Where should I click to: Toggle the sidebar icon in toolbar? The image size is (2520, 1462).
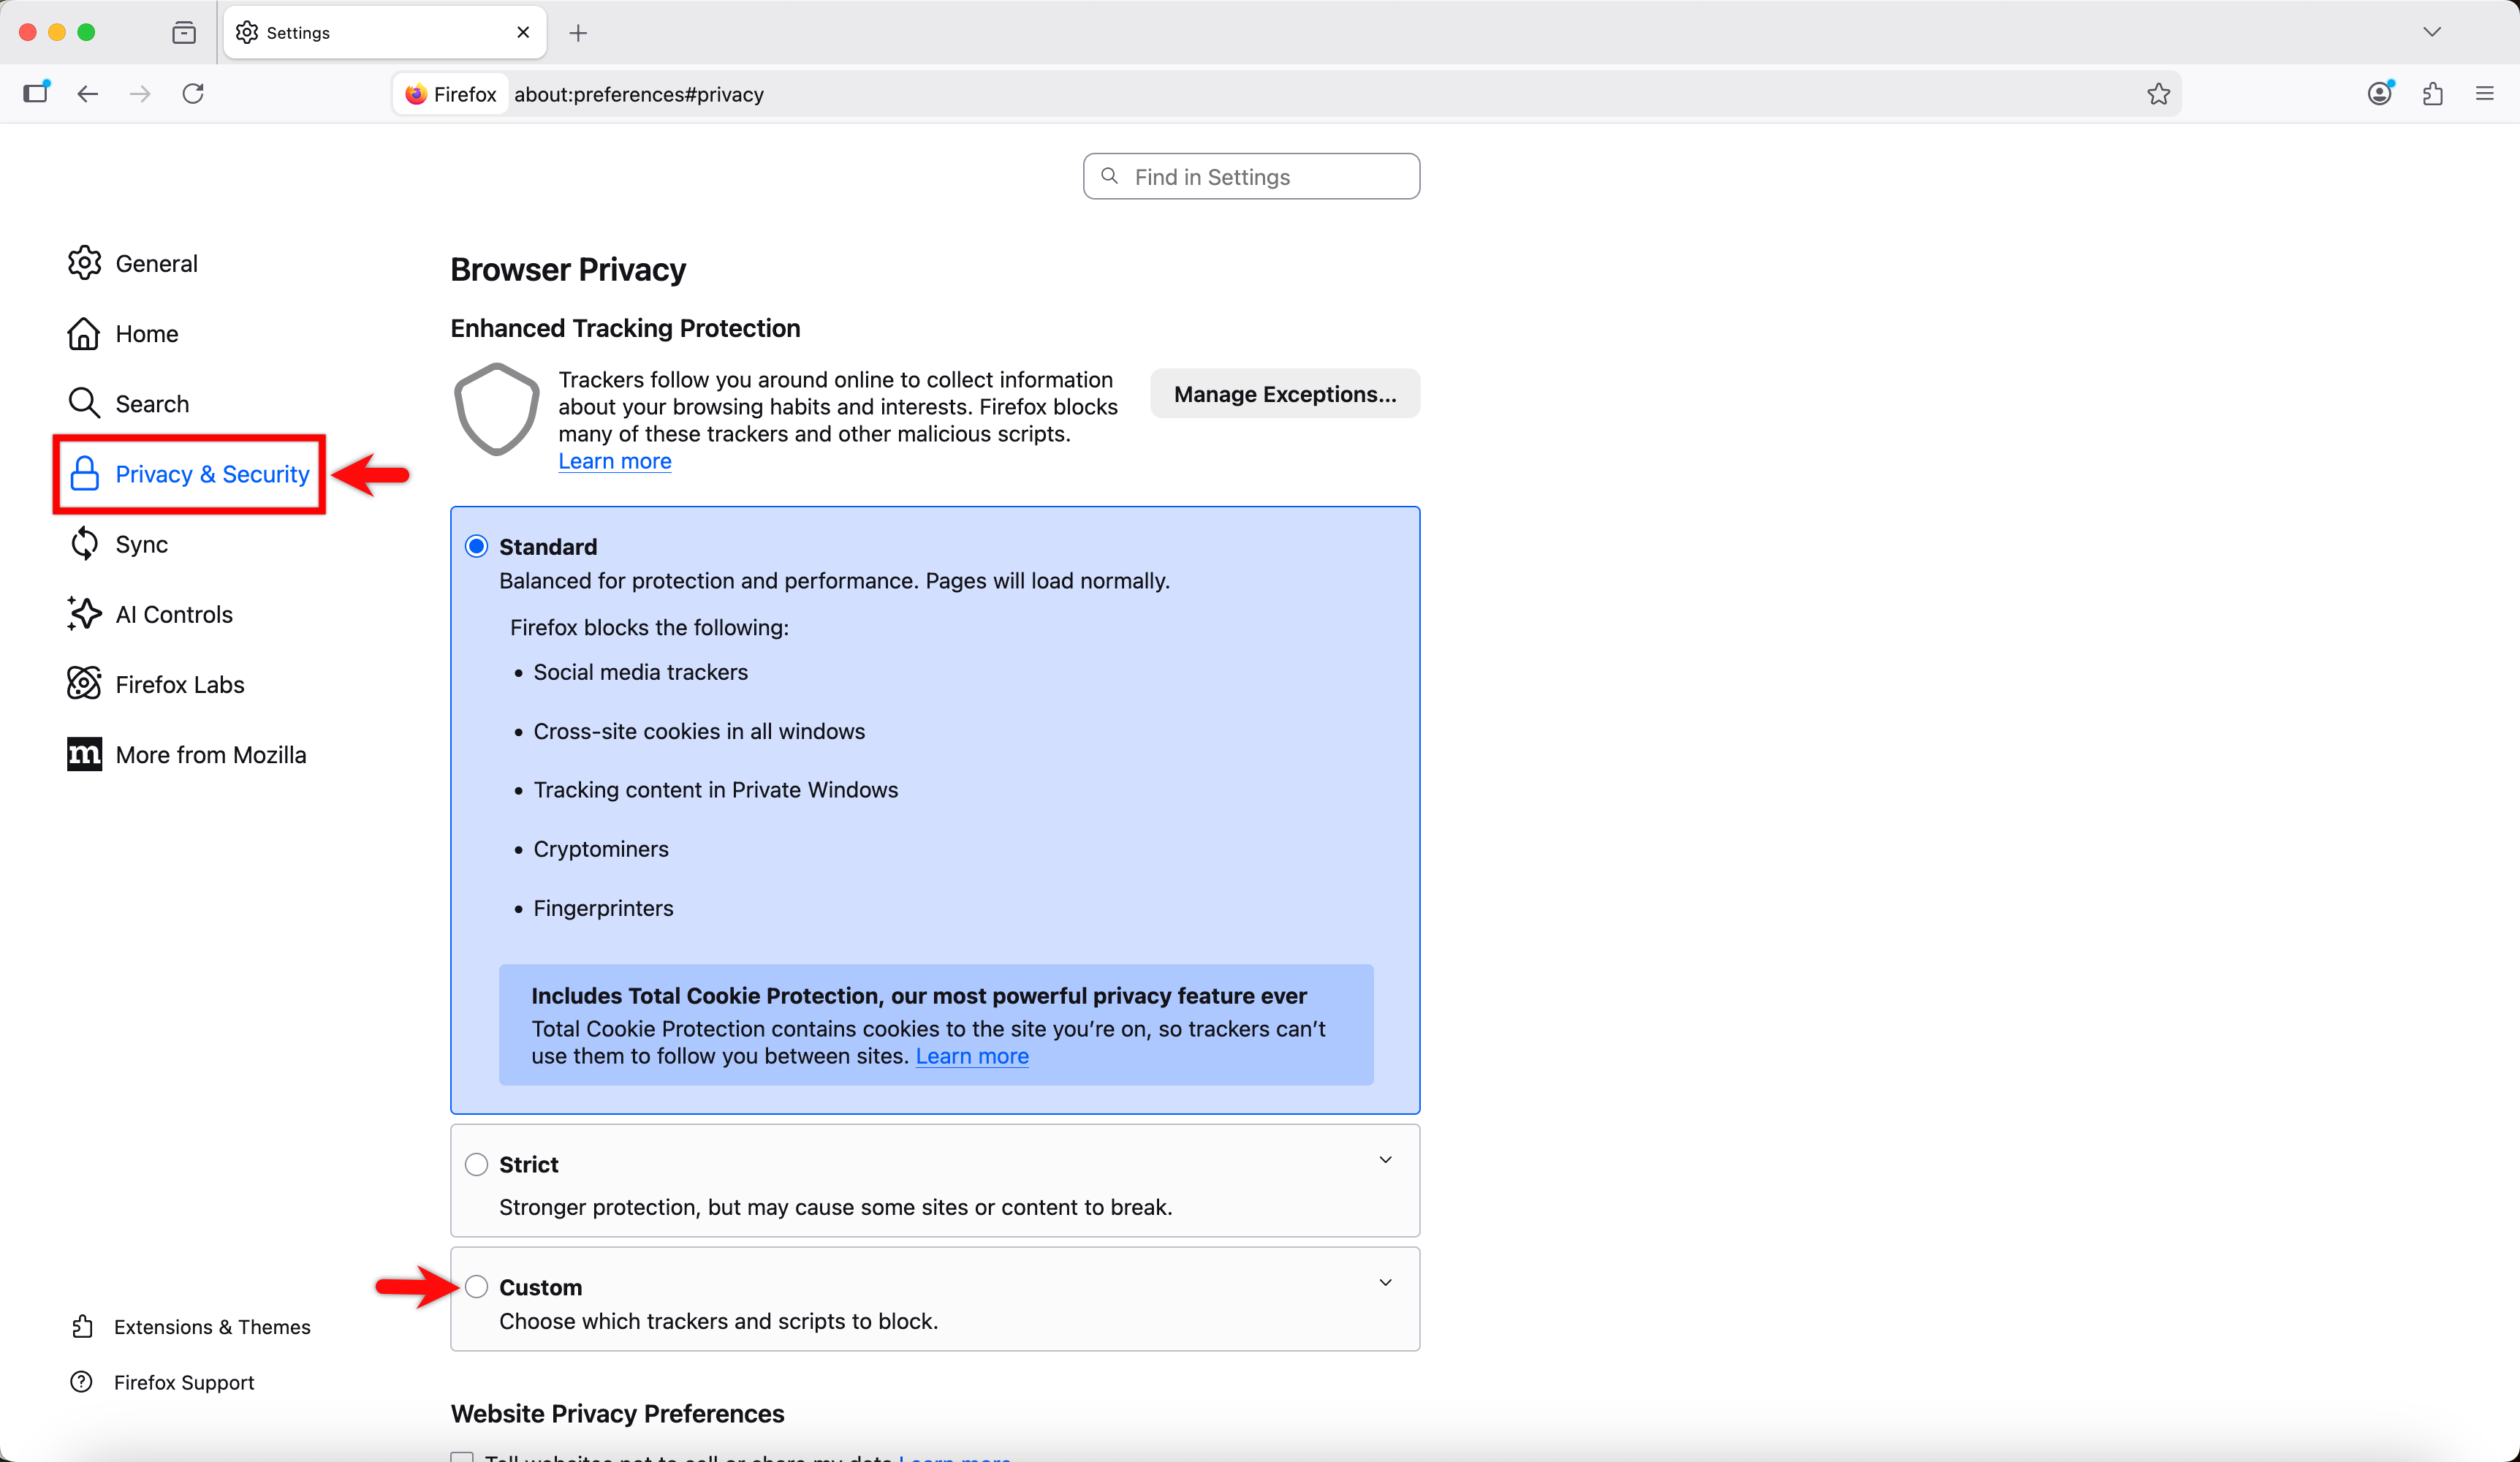point(36,93)
